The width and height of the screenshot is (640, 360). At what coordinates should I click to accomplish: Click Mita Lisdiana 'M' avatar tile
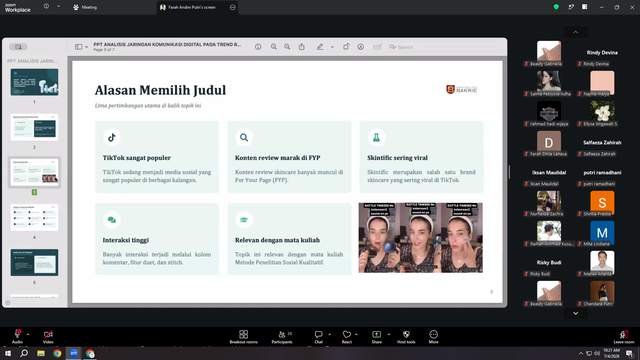[x=602, y=233]
